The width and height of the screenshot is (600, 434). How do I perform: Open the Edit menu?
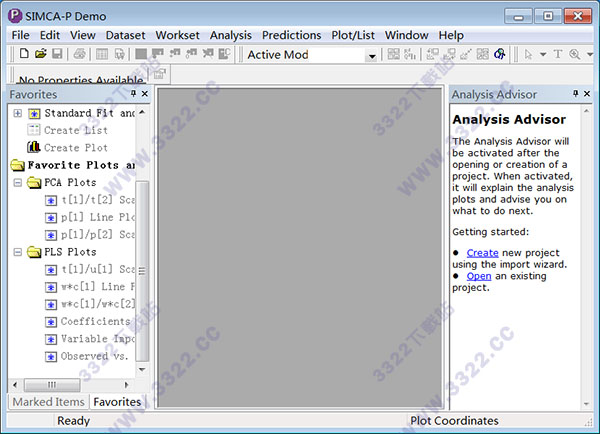(50, 35)
